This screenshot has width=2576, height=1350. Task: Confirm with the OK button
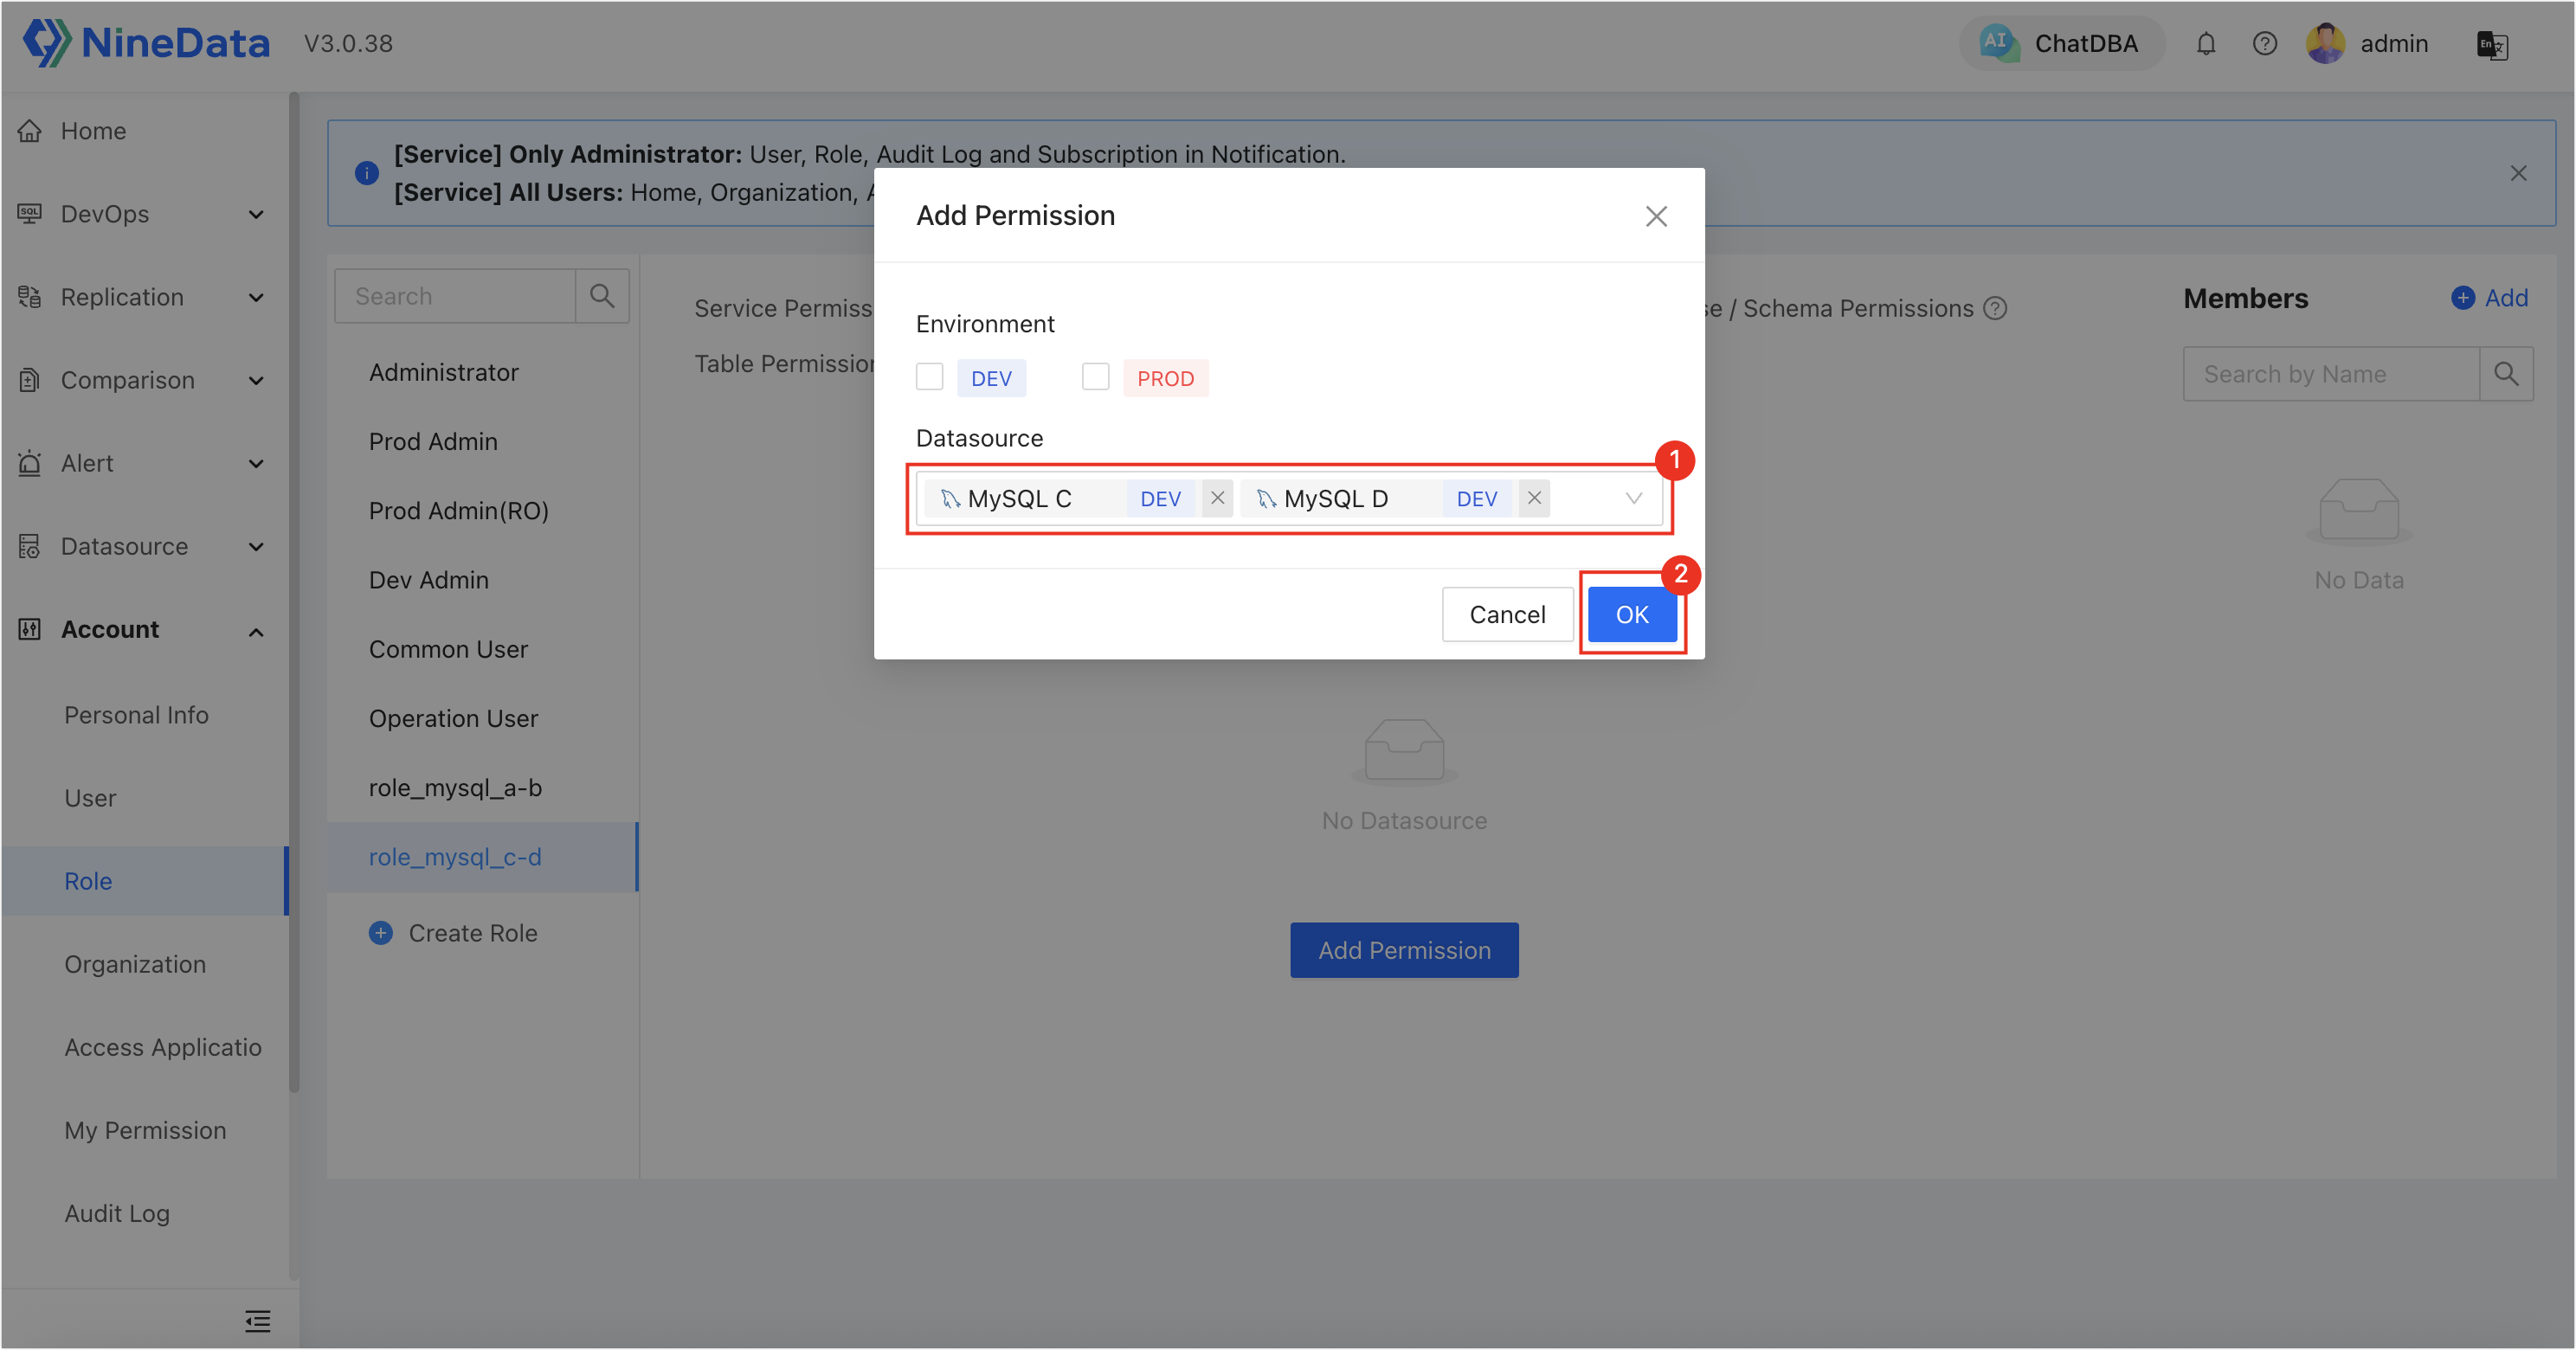pos(1632,614)
